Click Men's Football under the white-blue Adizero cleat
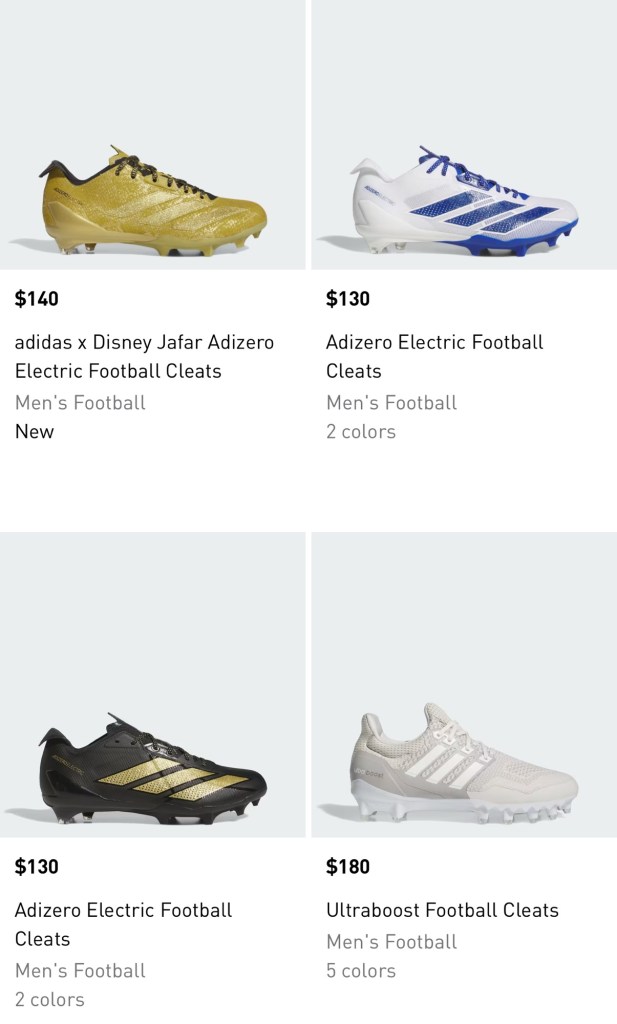This screenshot has width=617, height=1024. [x=391, y=403]
